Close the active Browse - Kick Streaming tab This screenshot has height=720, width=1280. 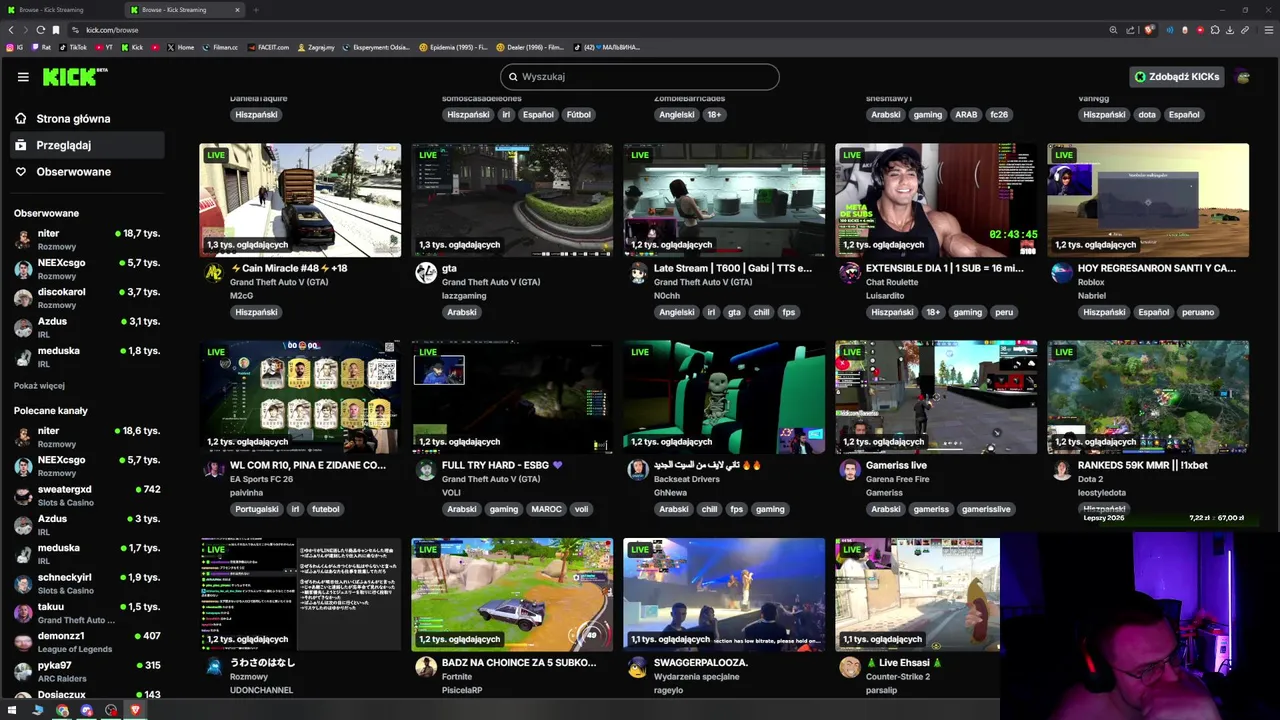[x=237, y=10]
